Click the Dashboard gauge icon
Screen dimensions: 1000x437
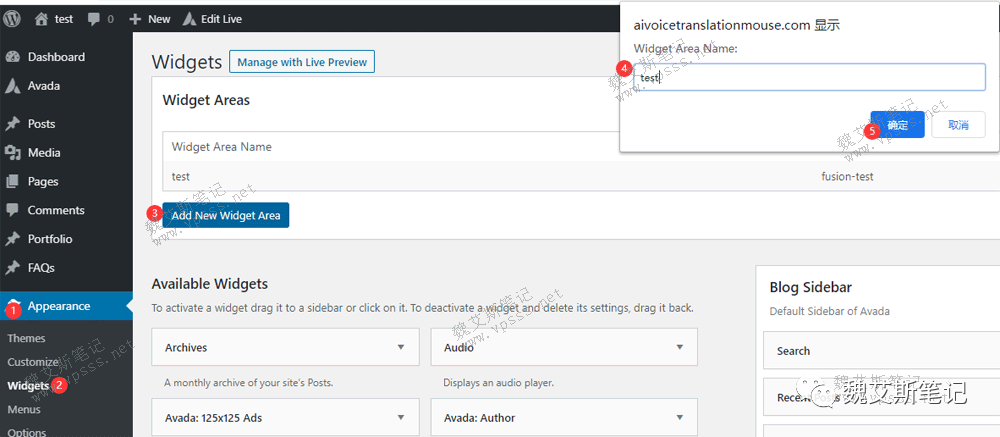[x=12, y=57]
